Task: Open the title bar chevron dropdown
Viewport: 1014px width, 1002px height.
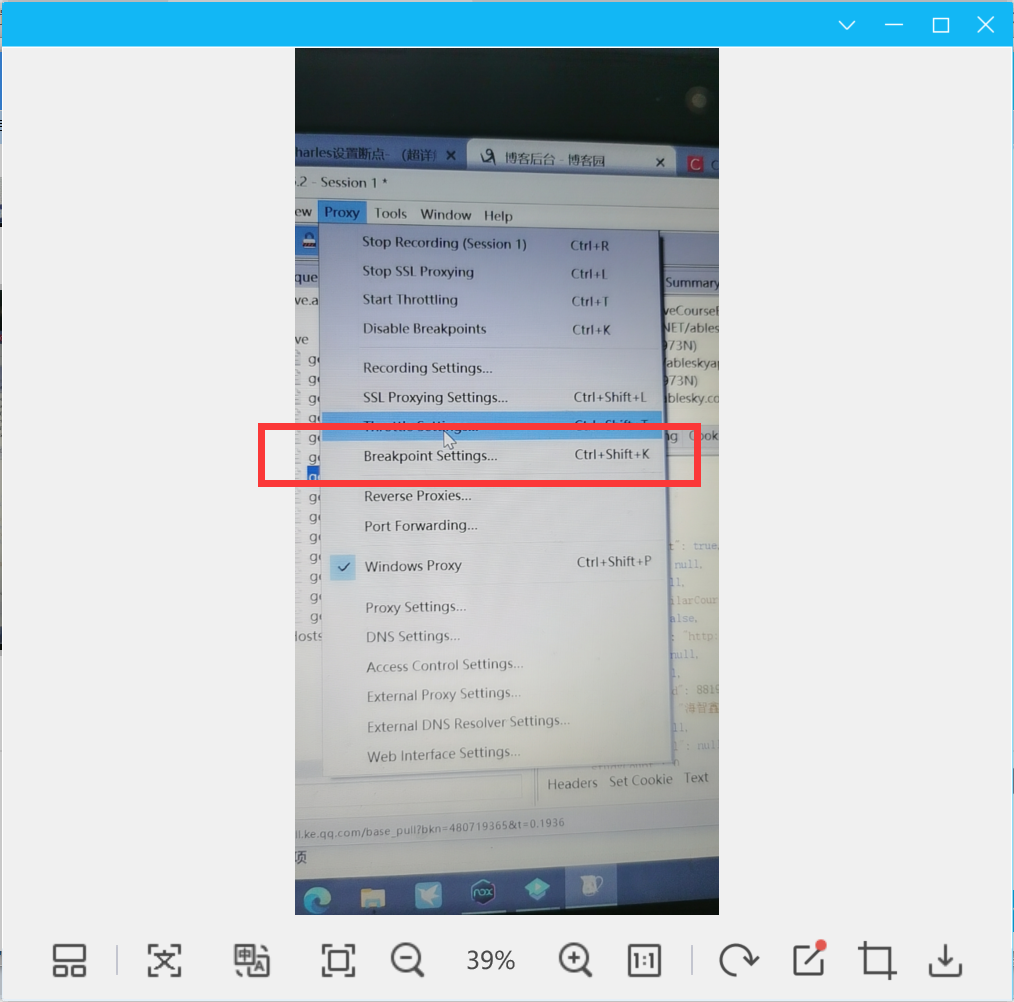Action: [847, 25]
